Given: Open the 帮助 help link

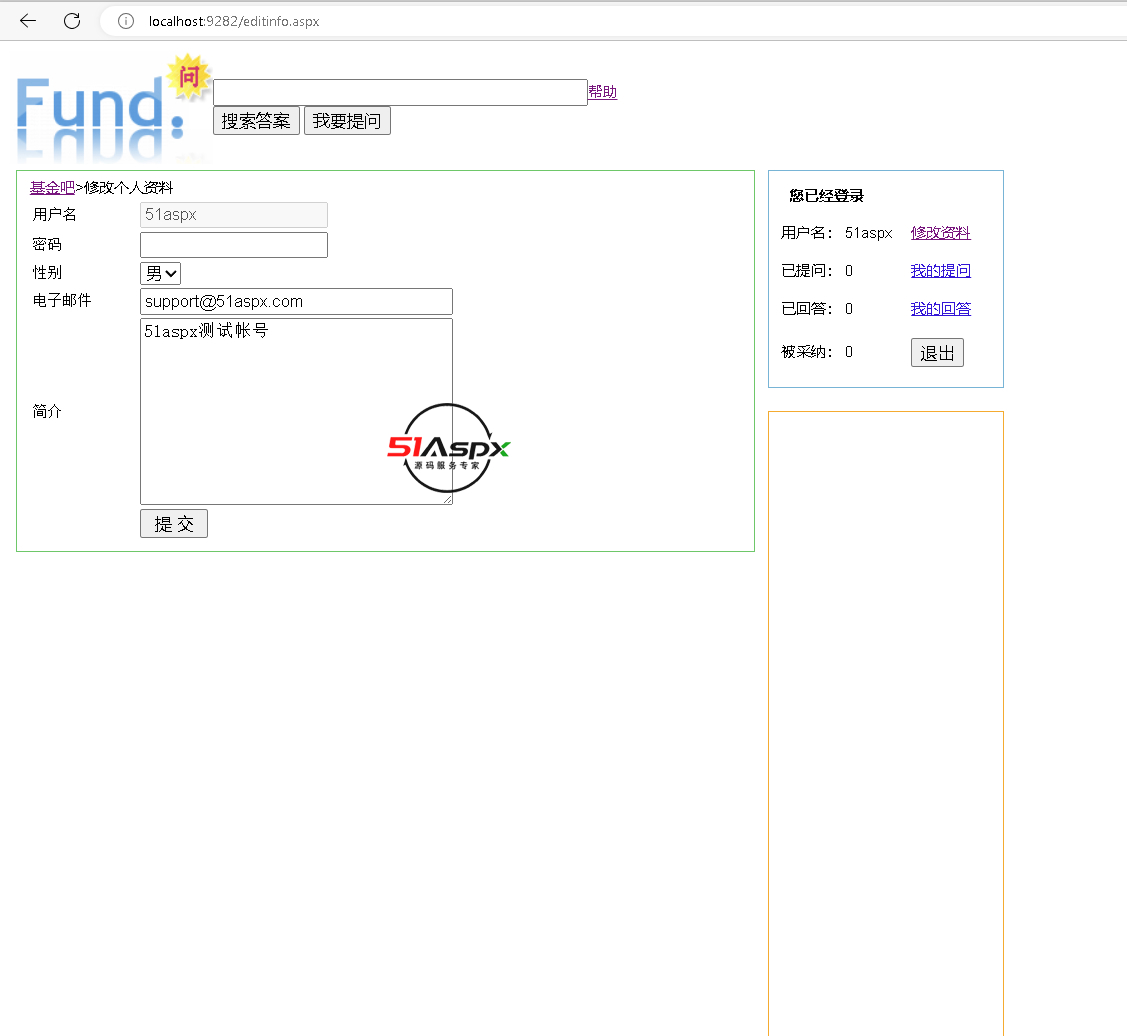Looking at the screenshot, I should click(x=602, y=92).
